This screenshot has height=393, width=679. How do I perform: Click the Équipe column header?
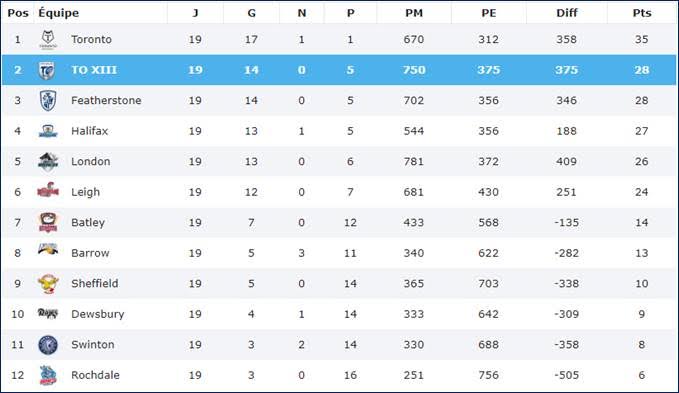(x=58, y=13)
